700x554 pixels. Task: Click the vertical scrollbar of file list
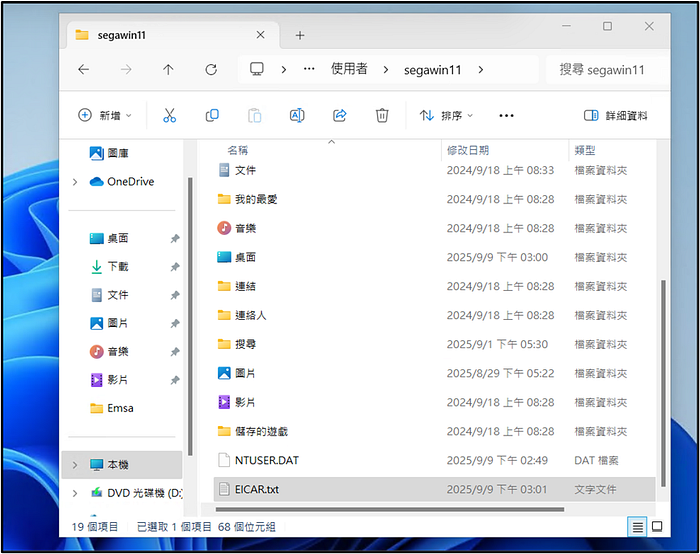pyautogui.click(x=663, y=383)
